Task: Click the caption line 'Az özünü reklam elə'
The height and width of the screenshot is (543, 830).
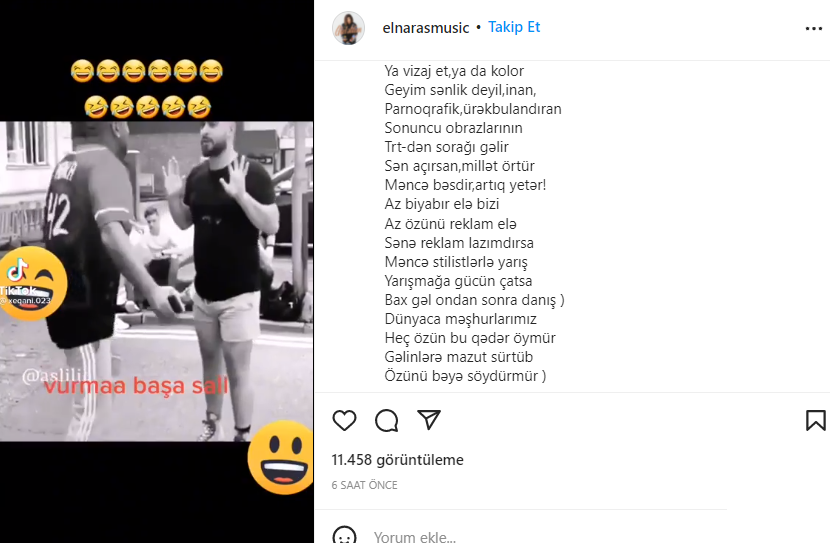Action: point(450,224)
